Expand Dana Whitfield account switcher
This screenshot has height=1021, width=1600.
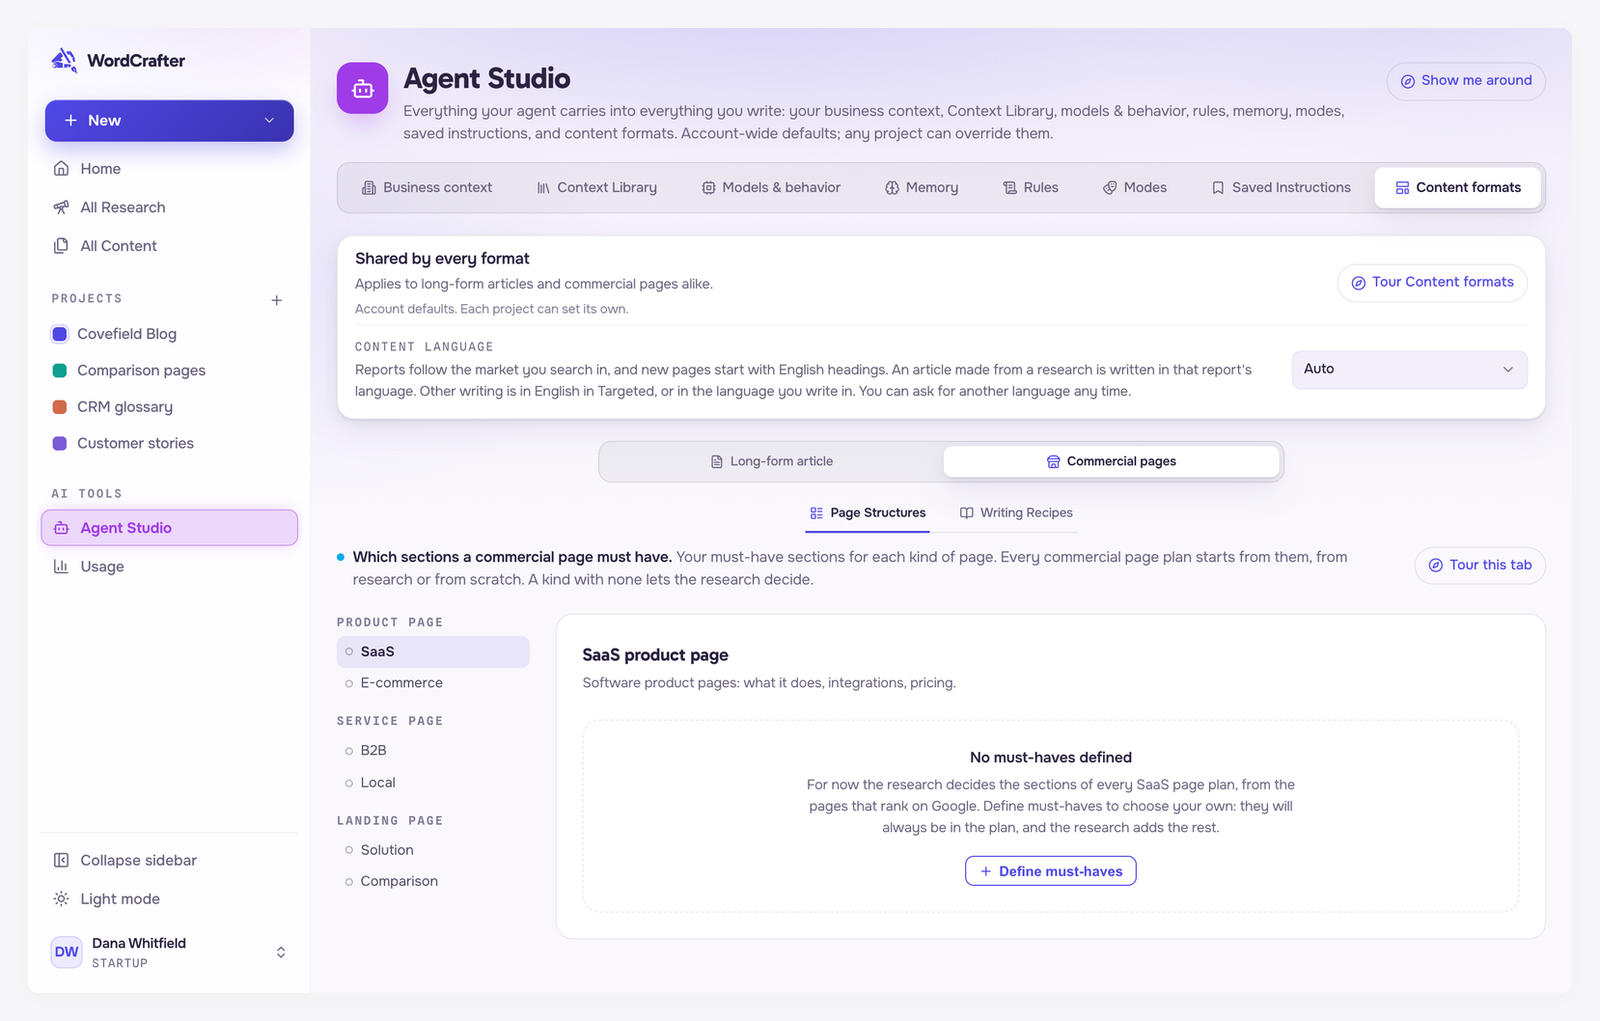coord(281,952)
